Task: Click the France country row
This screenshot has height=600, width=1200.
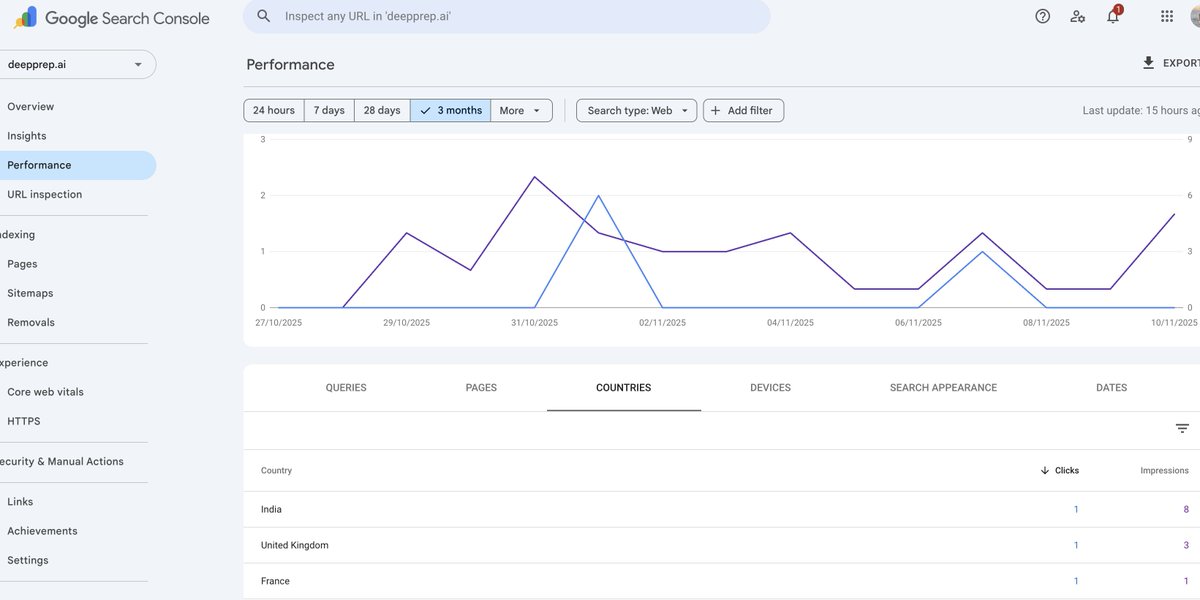Action: click(x=721, y=582)
